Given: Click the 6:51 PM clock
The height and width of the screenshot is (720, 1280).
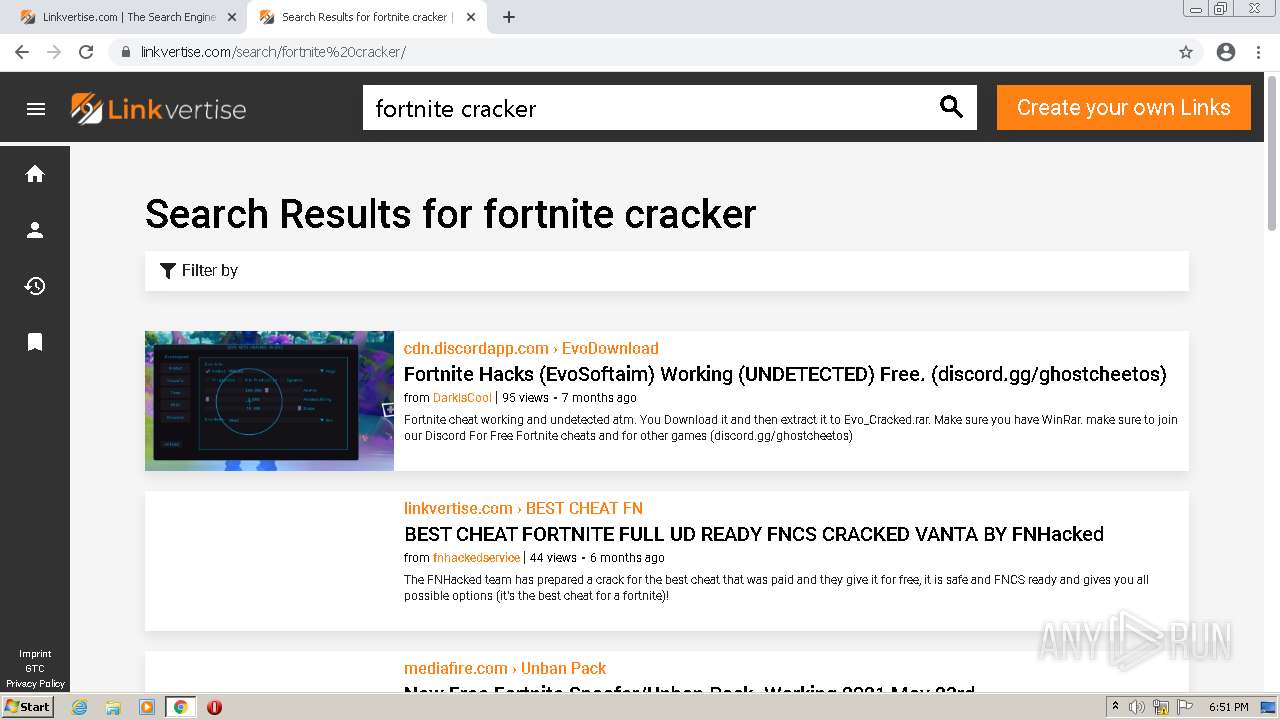Looking at the screenshot, I should (1228, 707).
